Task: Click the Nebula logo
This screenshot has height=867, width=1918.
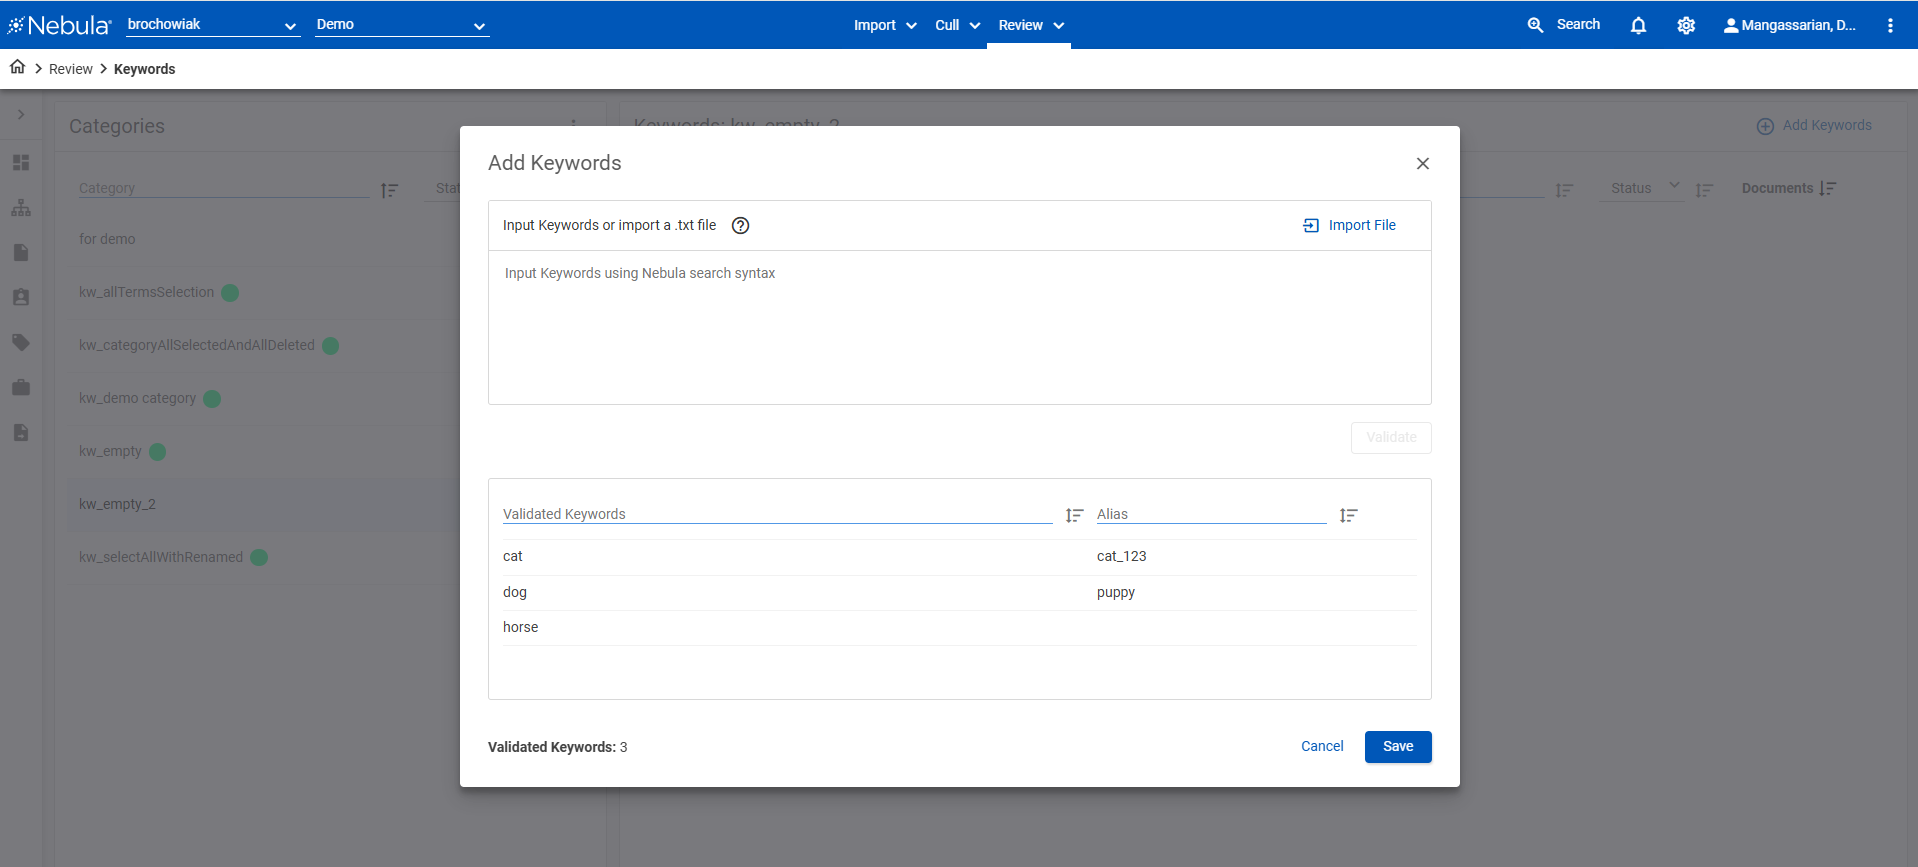Action: (x=59, y=25)
